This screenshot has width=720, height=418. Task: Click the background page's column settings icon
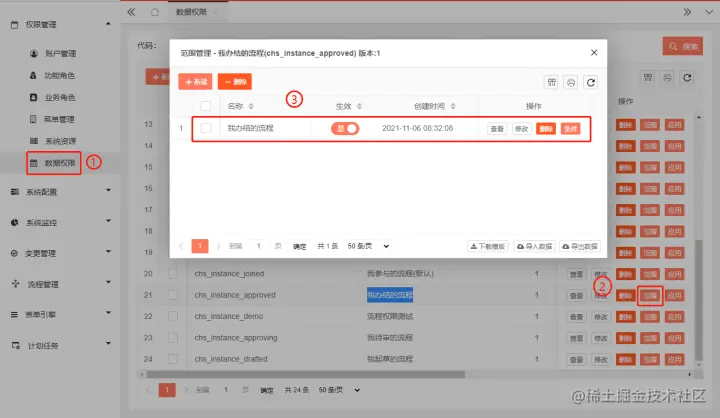pyautogui.click(x=648, y=78)
